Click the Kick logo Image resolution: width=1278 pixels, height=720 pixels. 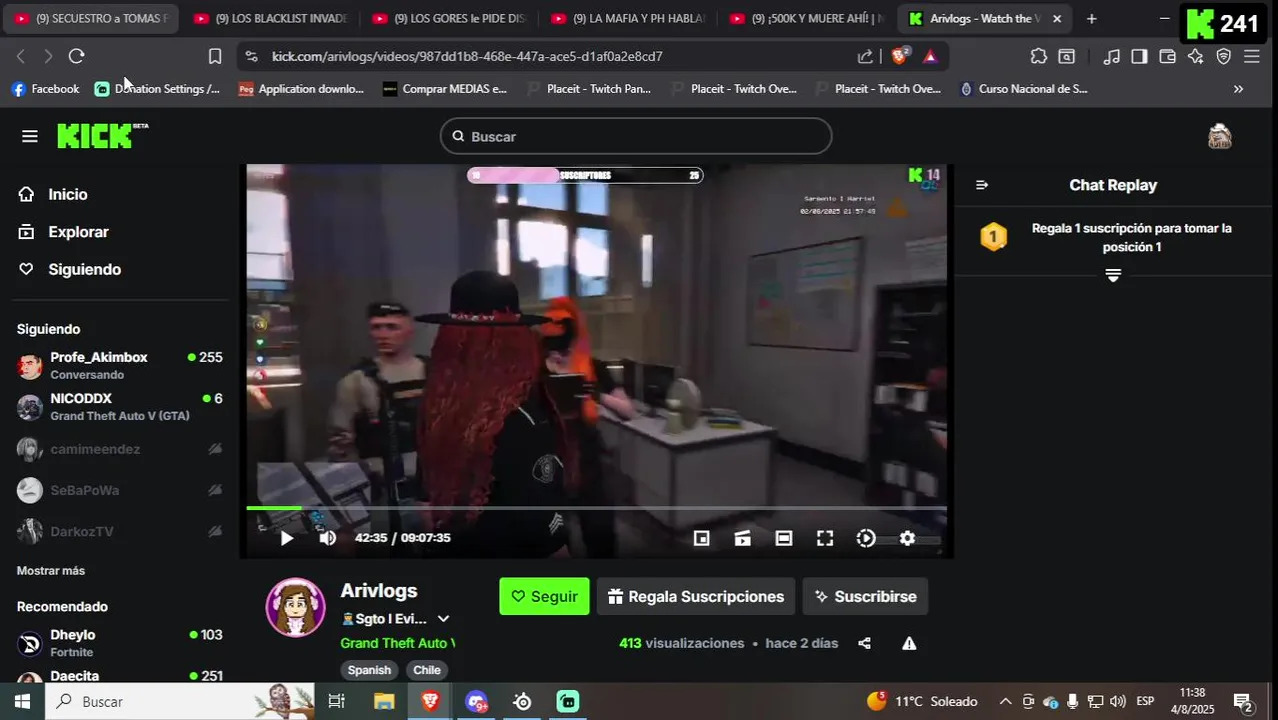(102, 135)
